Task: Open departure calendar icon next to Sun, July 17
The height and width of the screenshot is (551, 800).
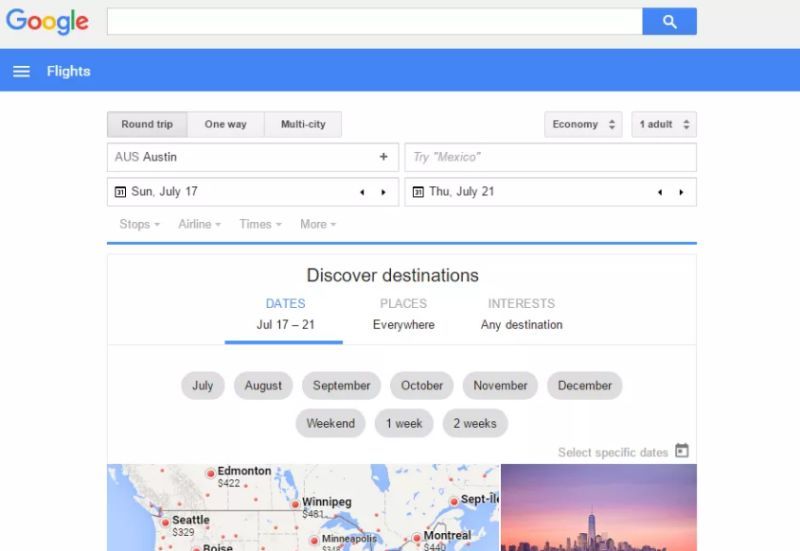Action: tap(120, 192)
